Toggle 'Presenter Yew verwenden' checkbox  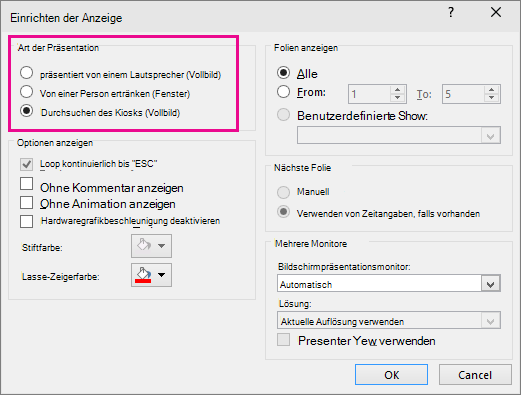coord(283,340)
